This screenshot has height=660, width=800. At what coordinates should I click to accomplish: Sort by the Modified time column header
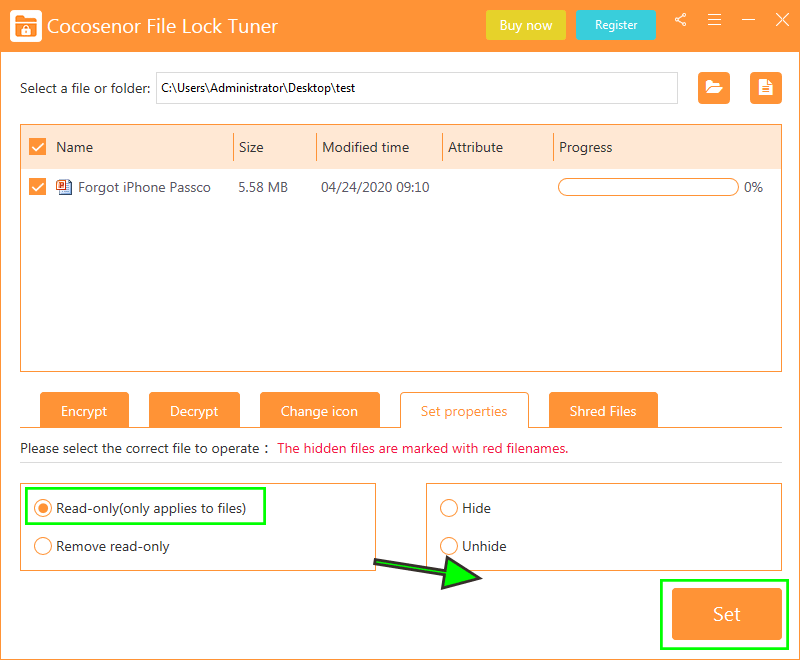(365, 147)
